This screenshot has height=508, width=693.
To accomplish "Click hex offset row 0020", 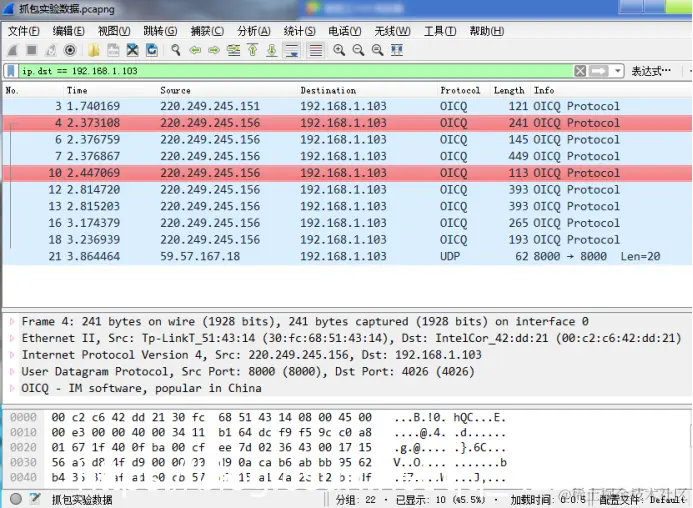I will (23, 447).
